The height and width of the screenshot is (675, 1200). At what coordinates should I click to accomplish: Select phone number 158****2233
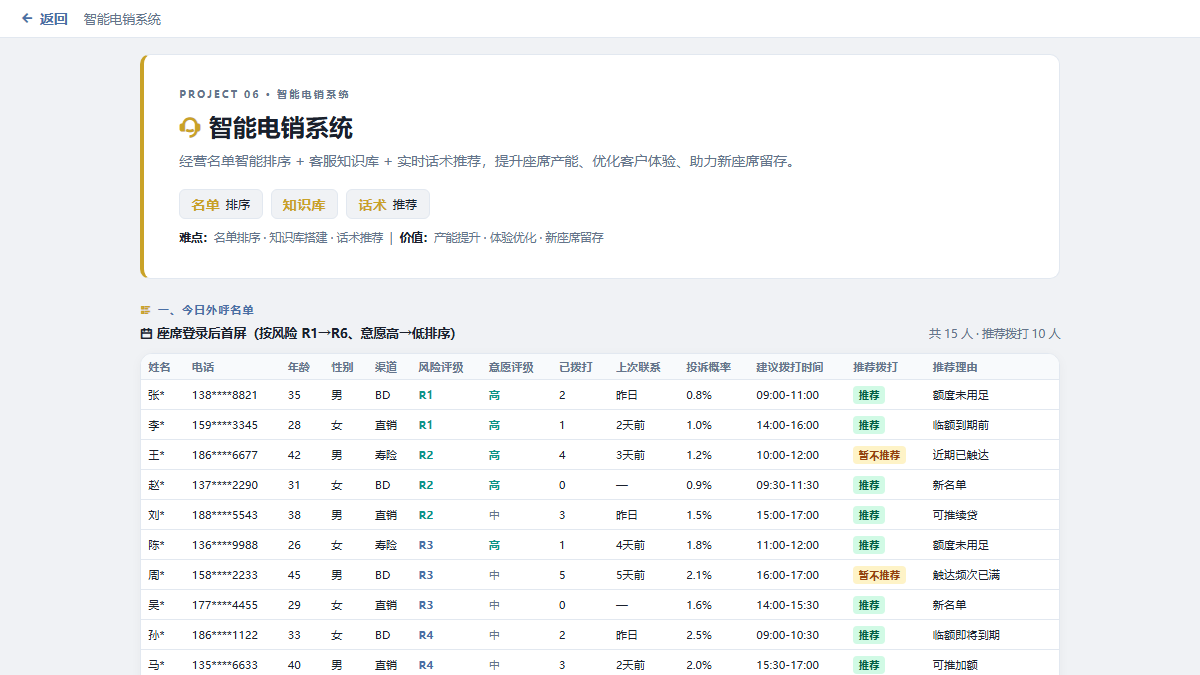click(x=225, y=575)
